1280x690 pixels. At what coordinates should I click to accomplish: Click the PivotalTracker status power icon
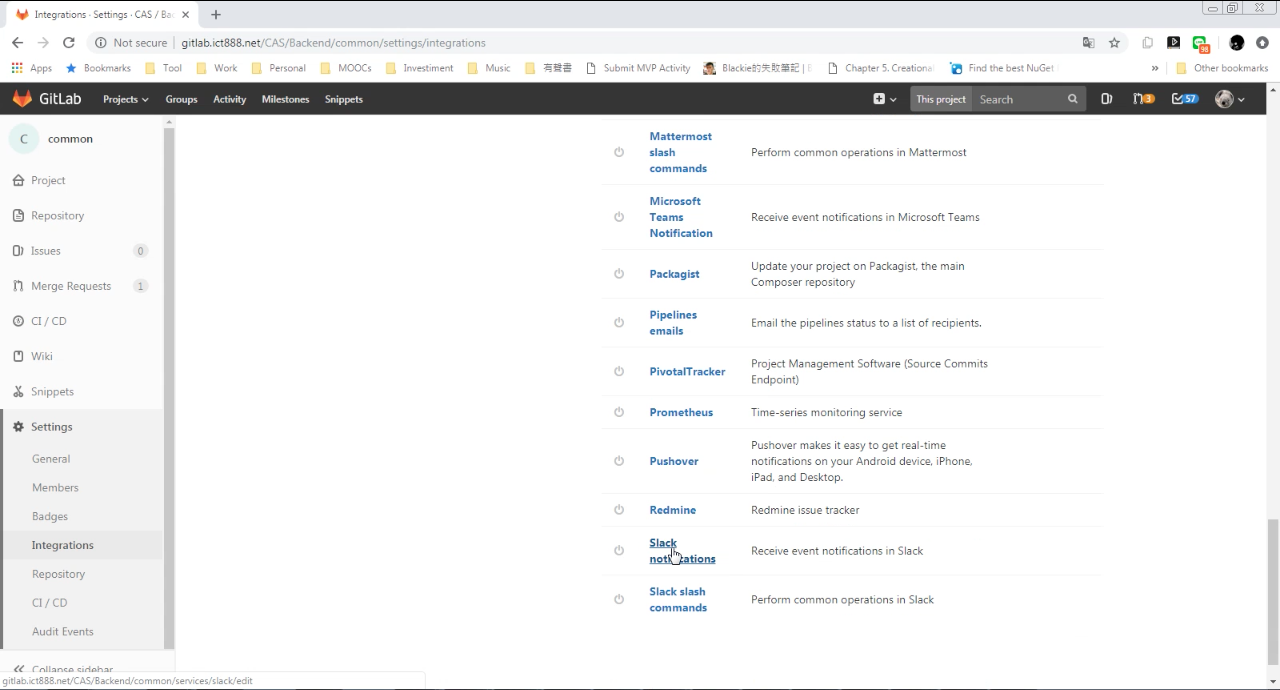(x=619, y=371)
